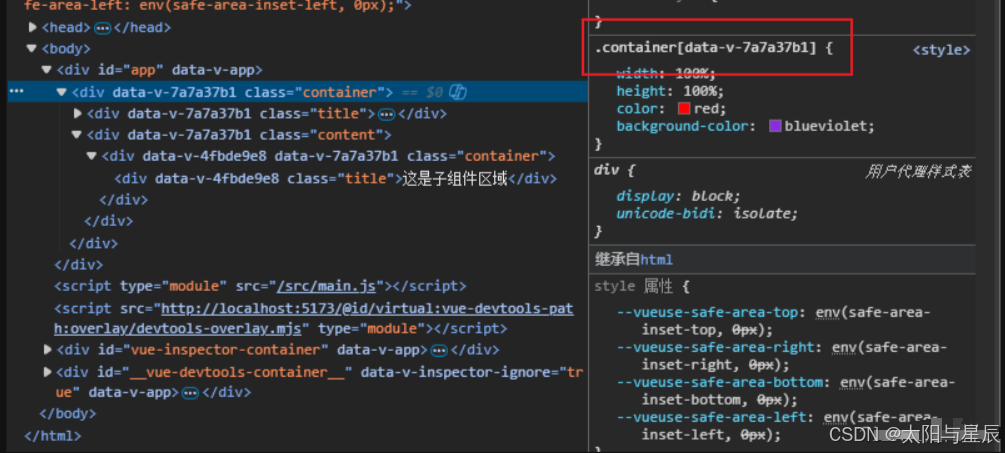Follow the <style> source link
The width and height of the screenshot is (1005, 453).
[x=941, y=50]
